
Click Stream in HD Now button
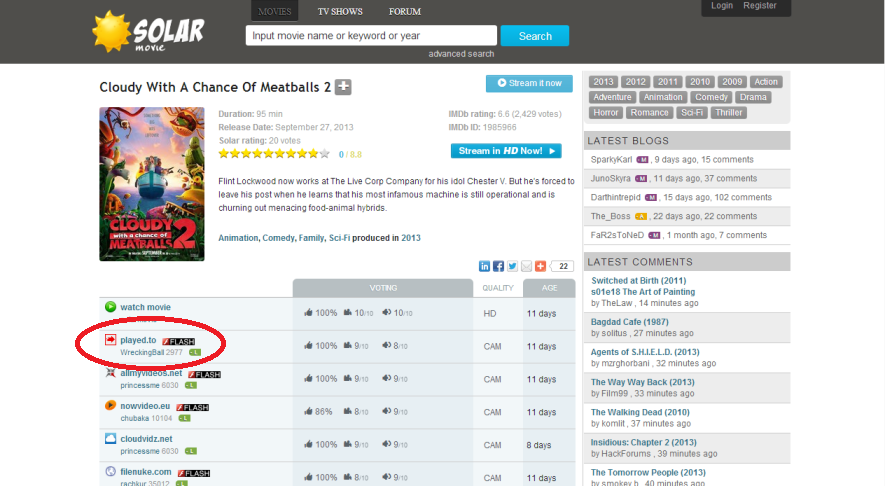pos(506,151)
